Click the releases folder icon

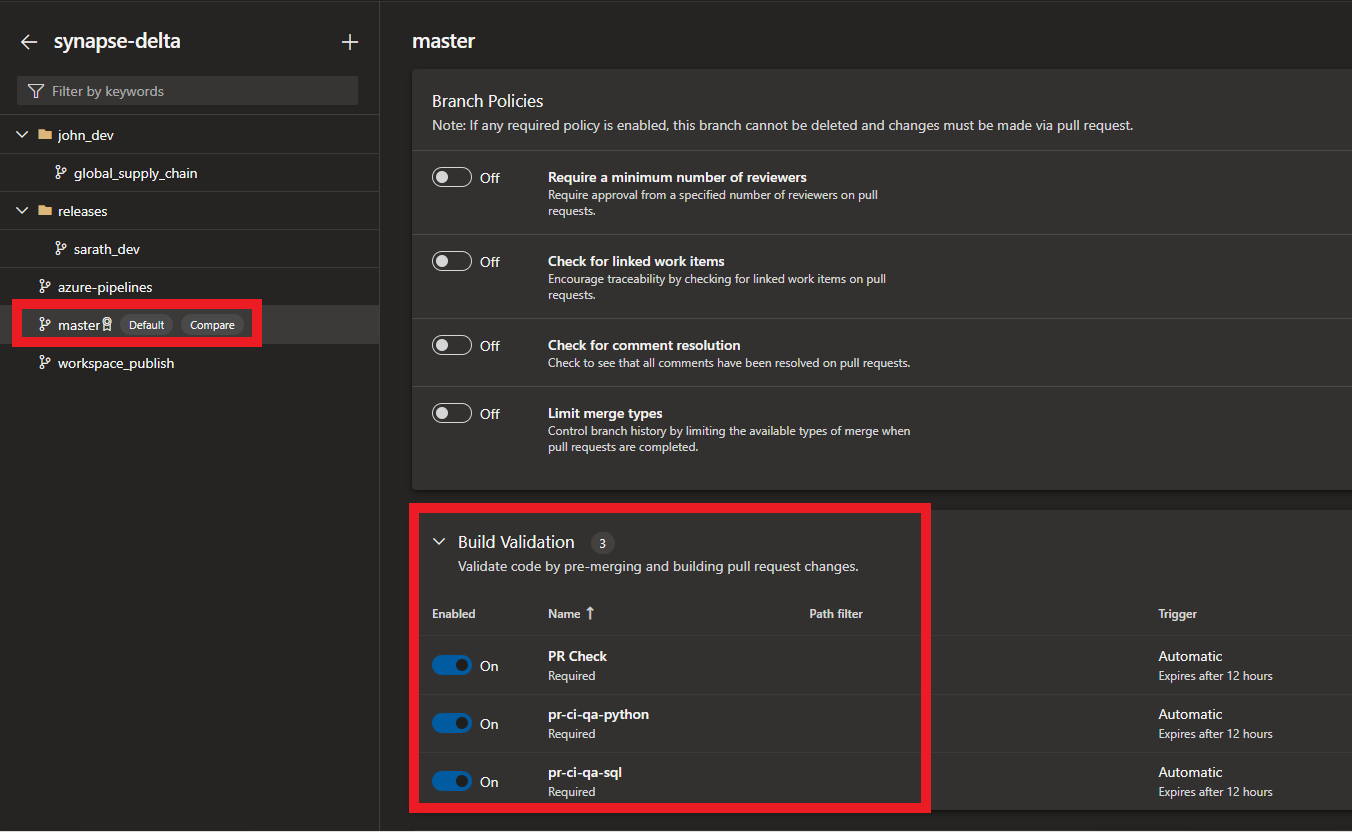point(44,211)
